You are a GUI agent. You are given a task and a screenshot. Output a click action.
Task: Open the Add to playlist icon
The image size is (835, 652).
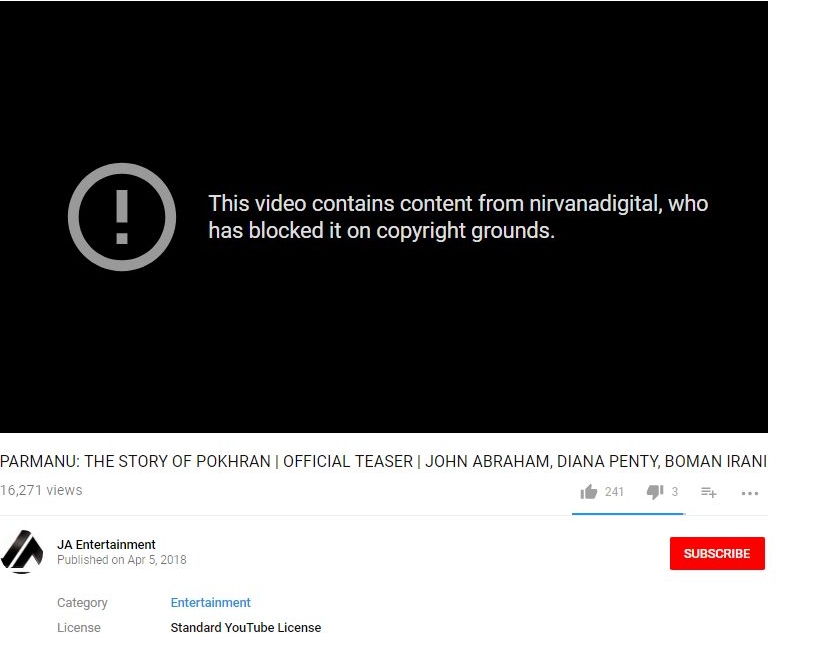click(708, 492)
